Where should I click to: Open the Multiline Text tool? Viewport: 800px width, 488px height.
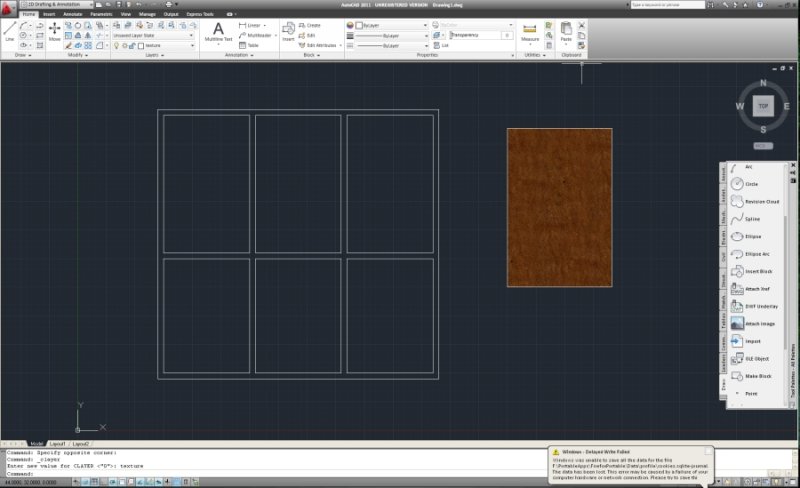coord(218,32)
